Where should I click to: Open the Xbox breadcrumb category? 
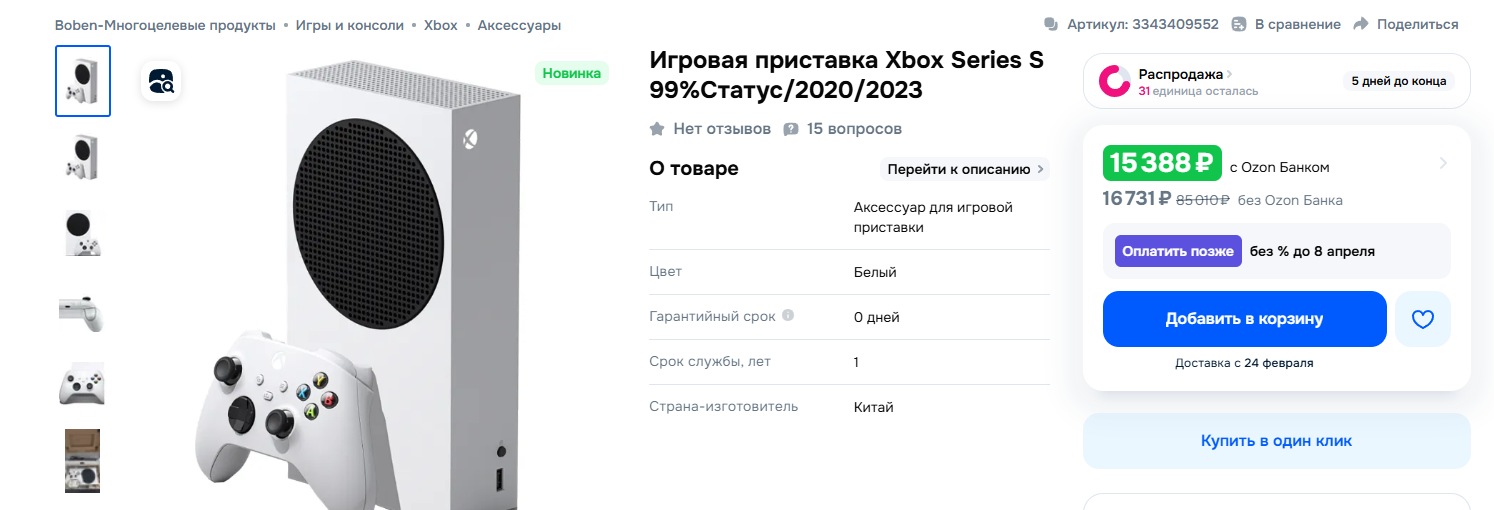click(x=441, y=25)
